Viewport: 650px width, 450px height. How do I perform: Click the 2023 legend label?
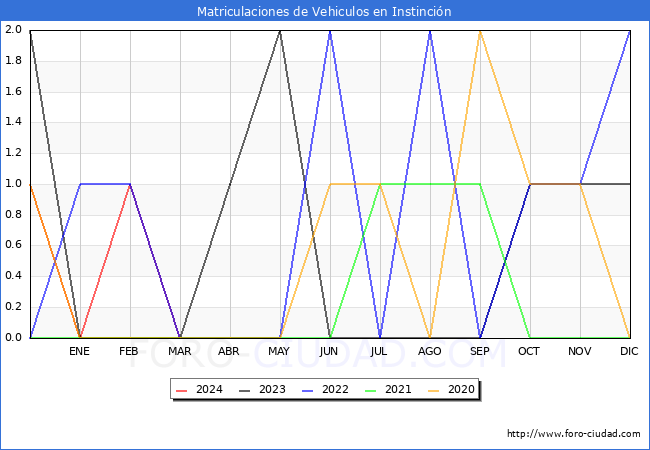272,390
